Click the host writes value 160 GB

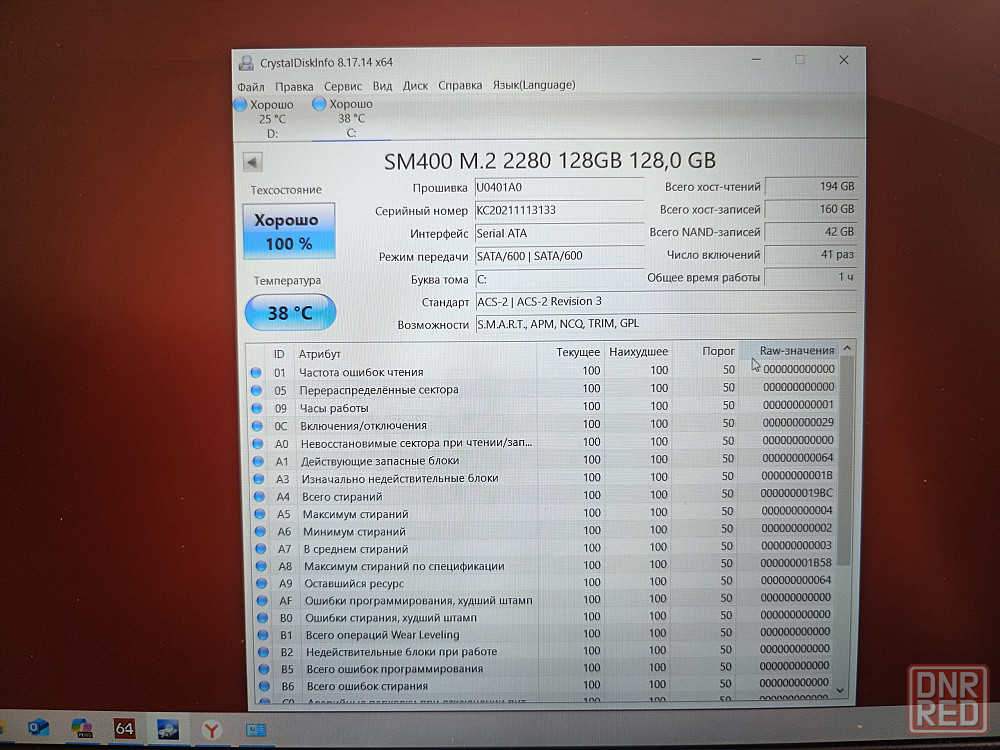pos(811,209)
